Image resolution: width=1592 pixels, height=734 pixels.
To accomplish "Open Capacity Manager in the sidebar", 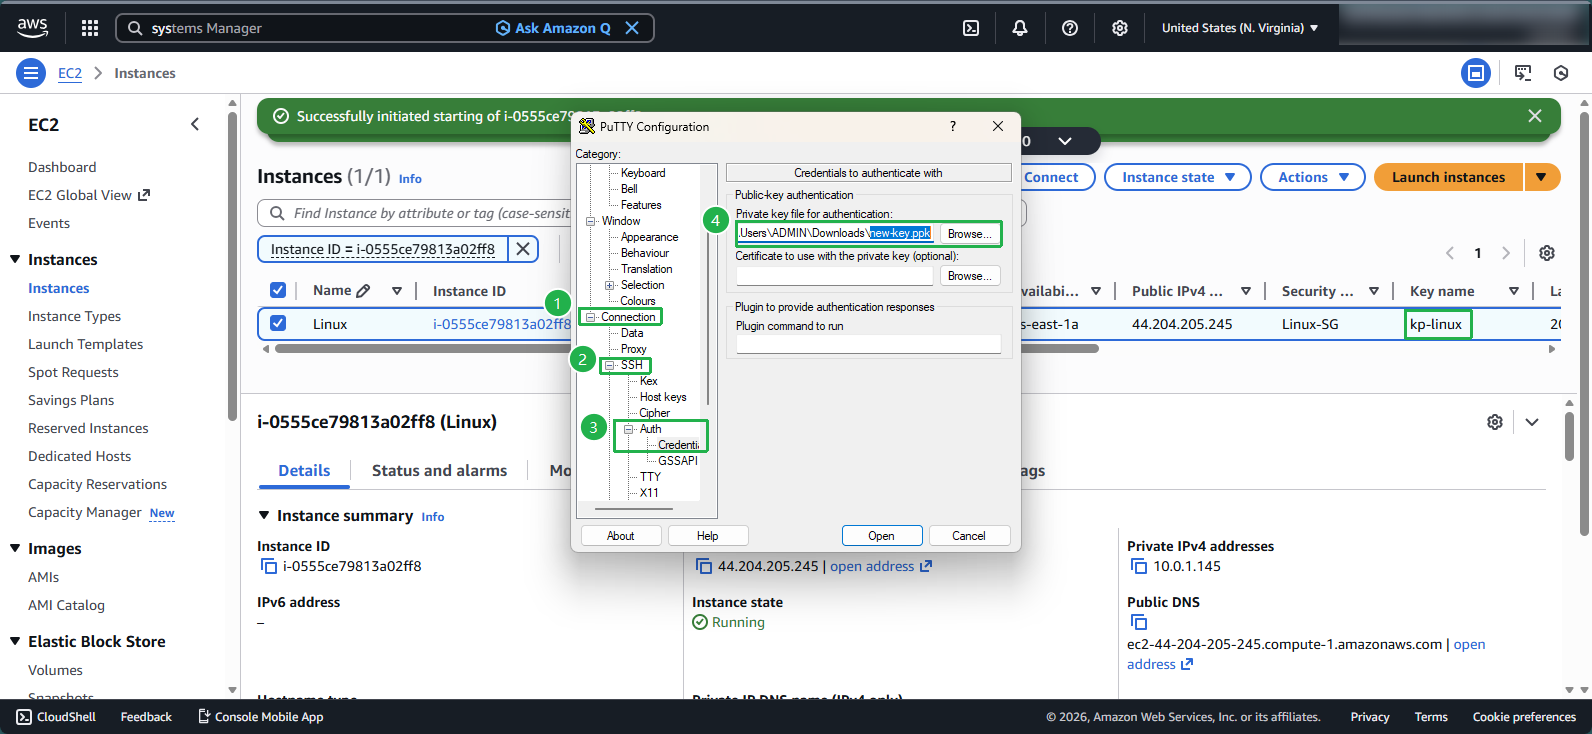I will pos(85,512).
